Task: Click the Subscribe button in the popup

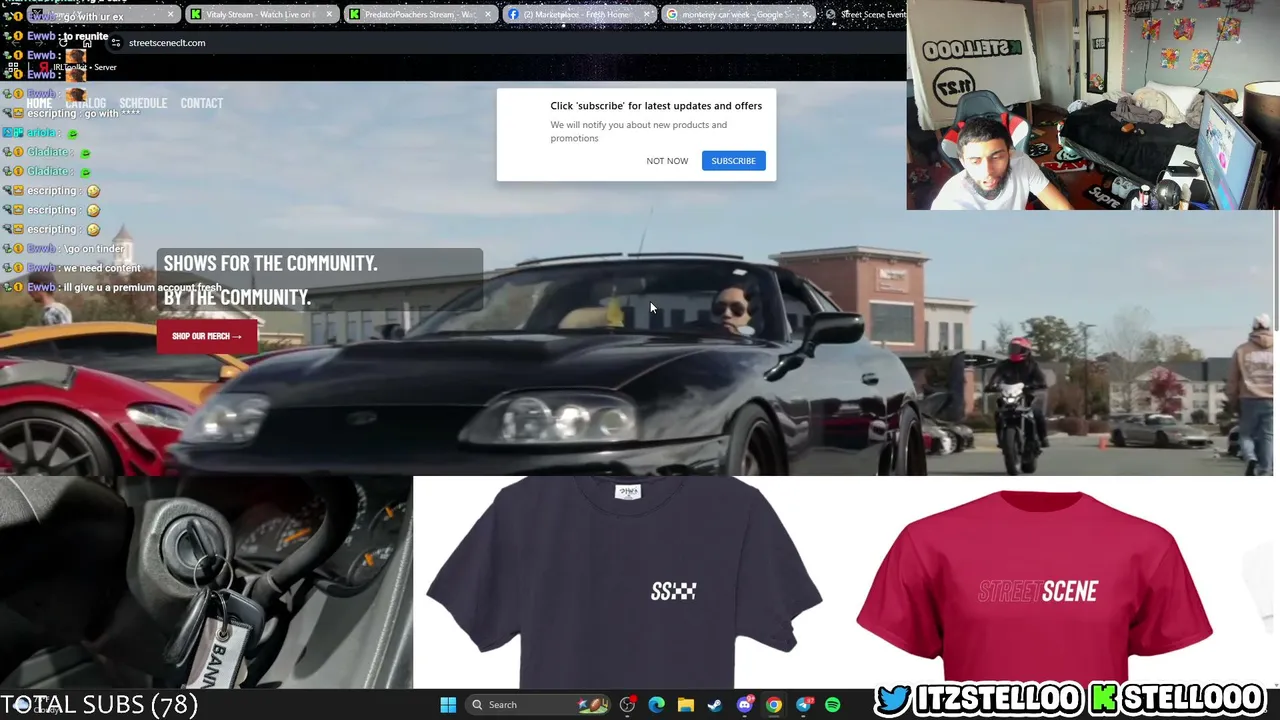Action: (x=734, y=161)
